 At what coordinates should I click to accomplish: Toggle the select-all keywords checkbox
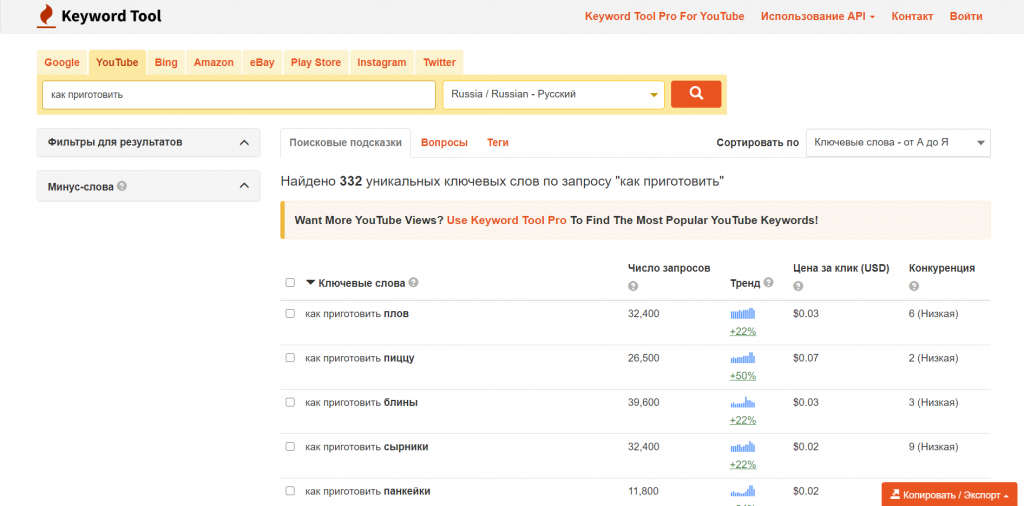click(290, 283)
